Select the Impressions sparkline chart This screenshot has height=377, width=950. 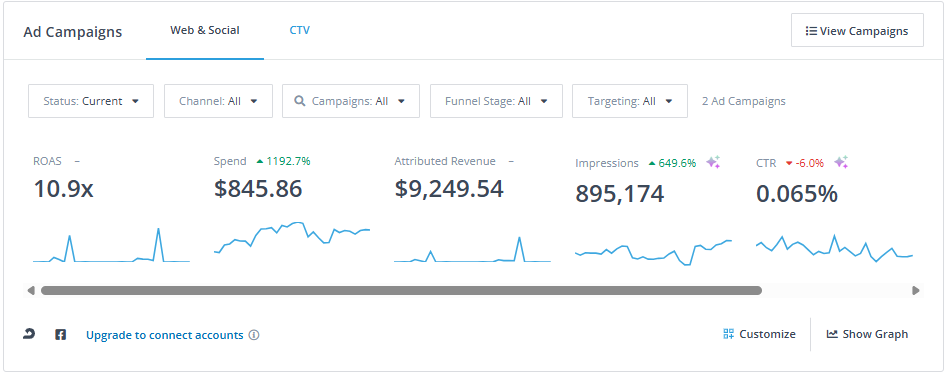coord(653,253)
